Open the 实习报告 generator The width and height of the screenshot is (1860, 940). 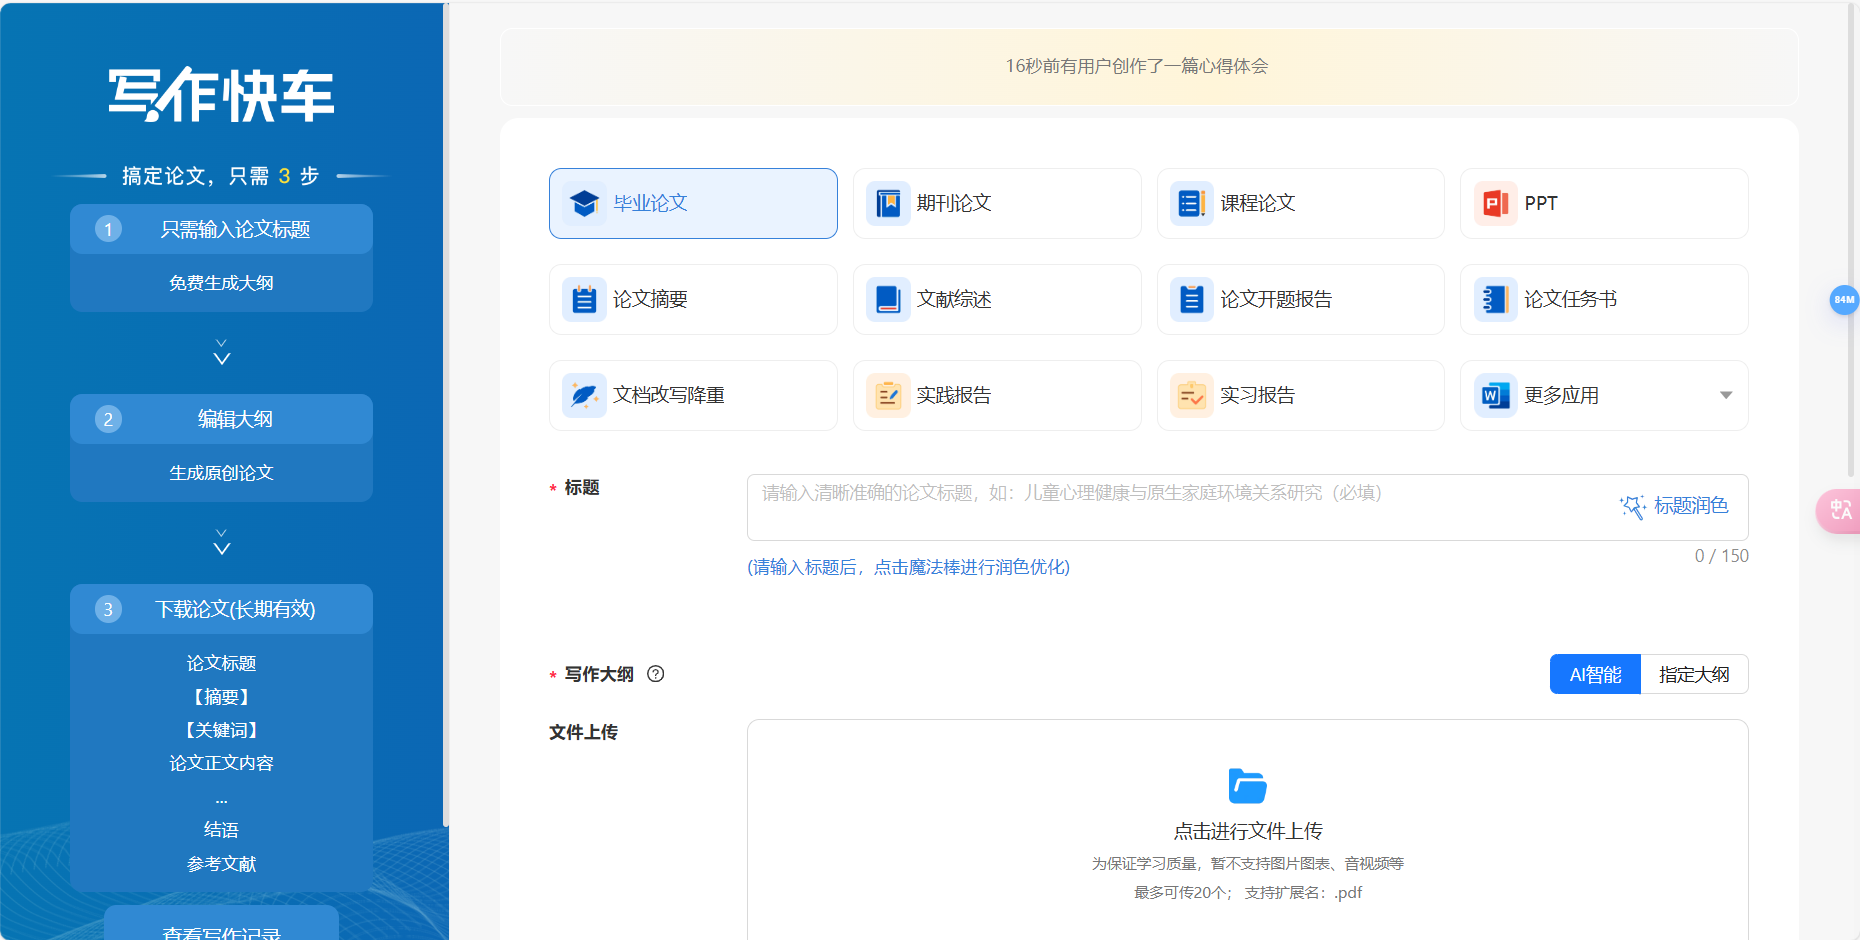coord(1299,395)
